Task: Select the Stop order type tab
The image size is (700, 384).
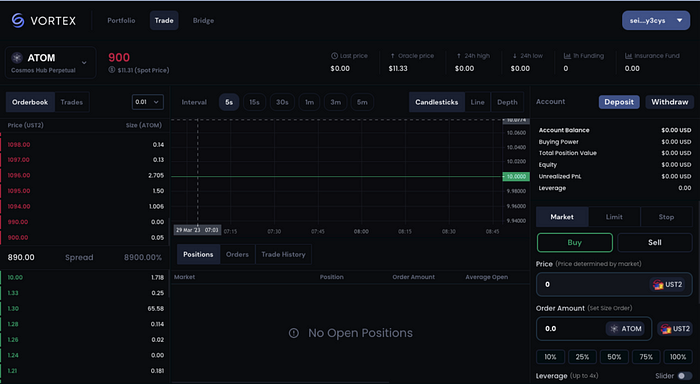Action: click(666, 217)
